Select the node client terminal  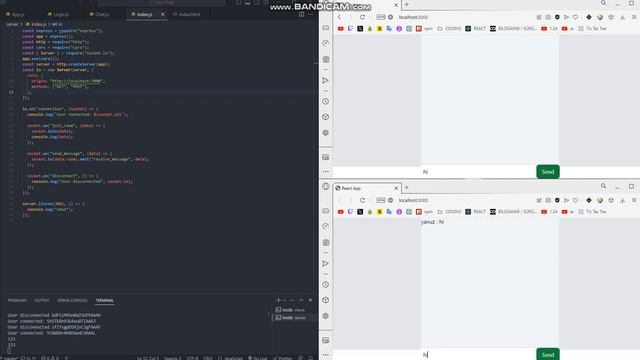290,310
